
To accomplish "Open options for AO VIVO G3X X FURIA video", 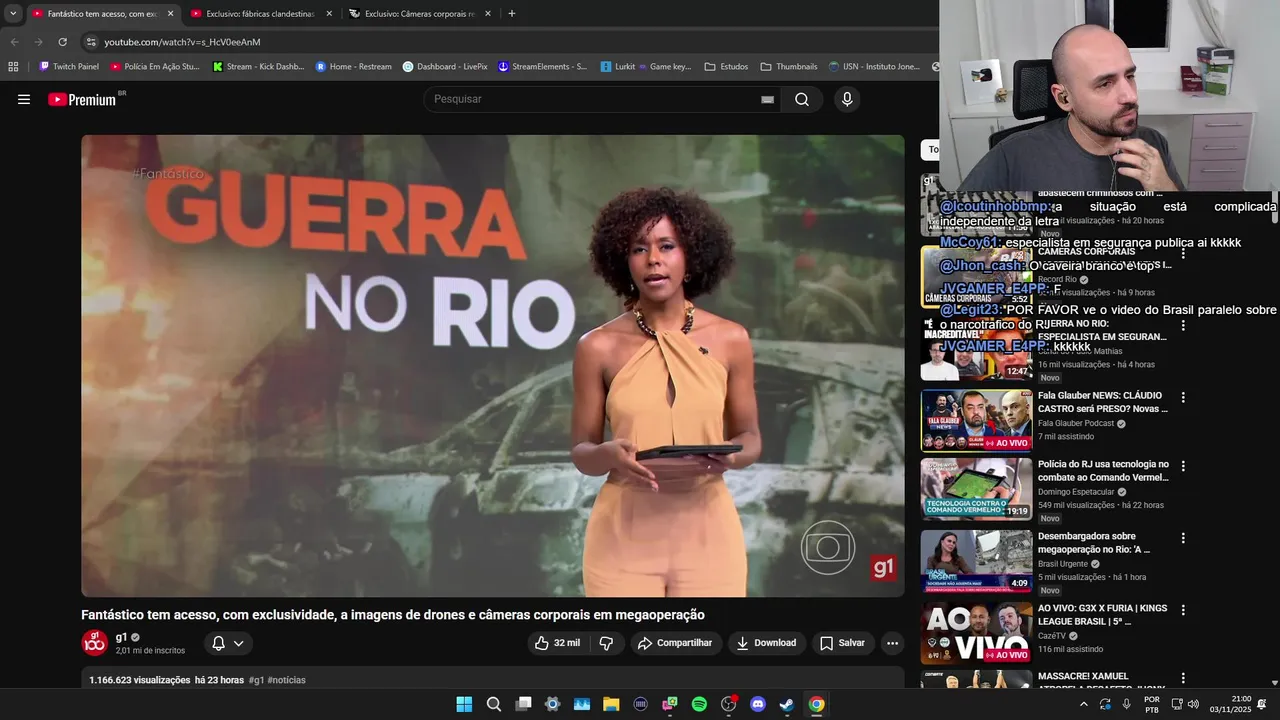I will pos(1183,610).
